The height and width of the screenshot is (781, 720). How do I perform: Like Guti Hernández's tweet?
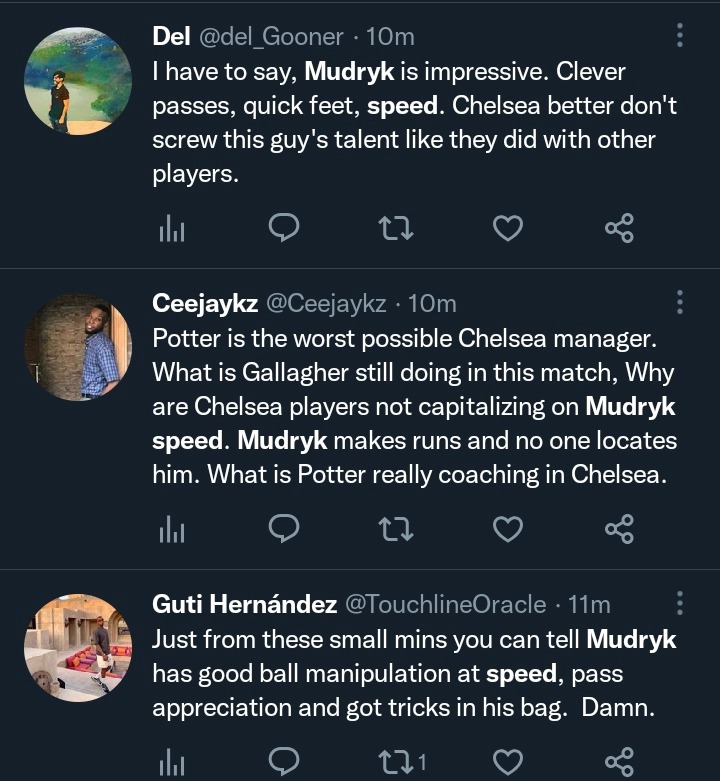pyautogui.click(x=508, y=763)
